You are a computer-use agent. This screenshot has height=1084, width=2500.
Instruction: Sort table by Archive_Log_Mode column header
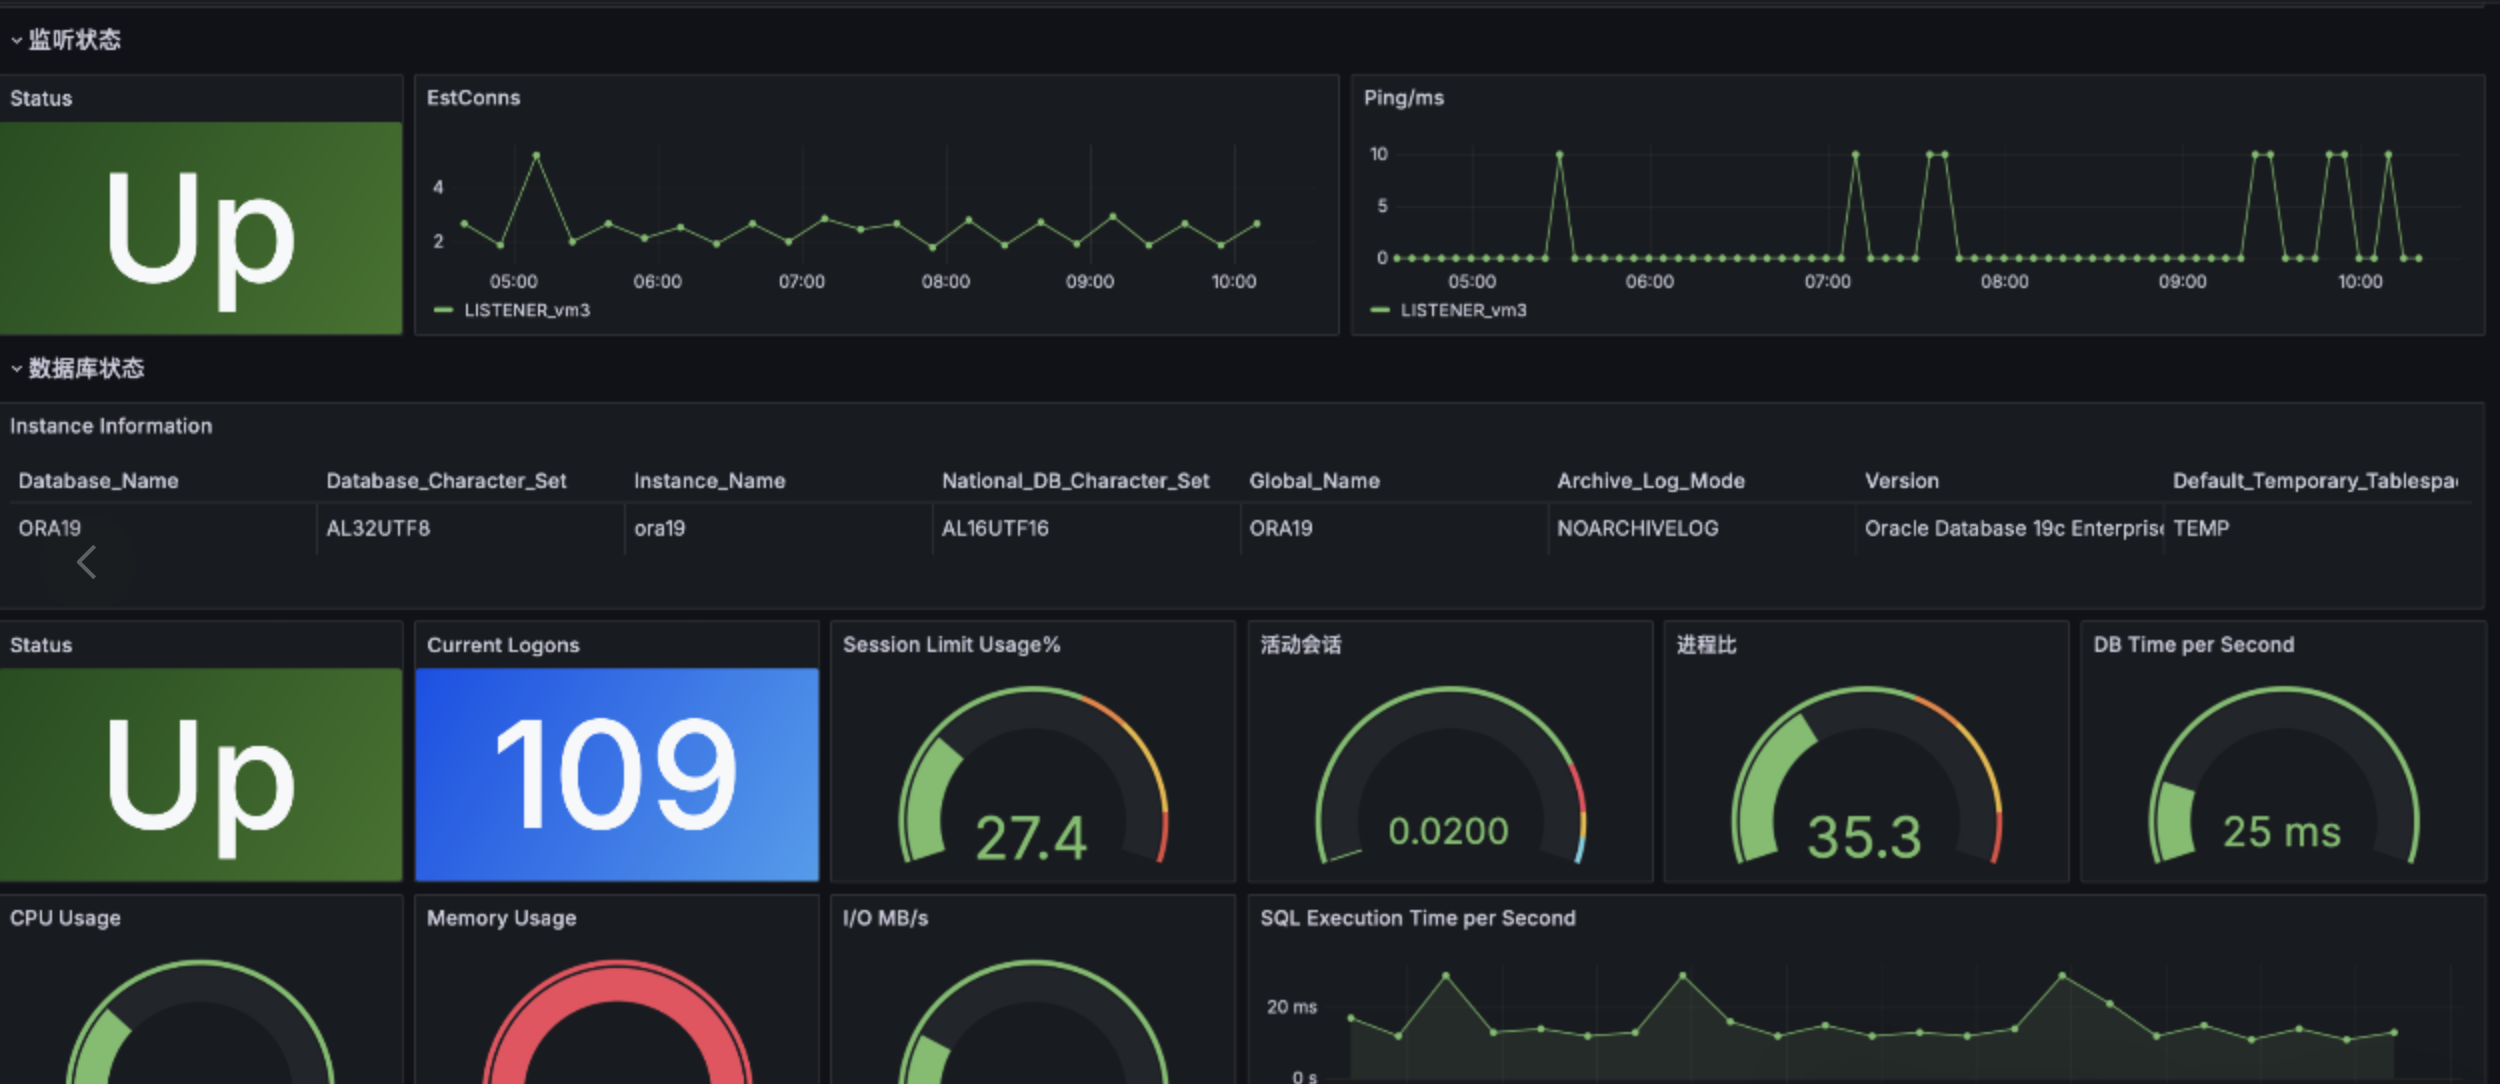coord(1650,481)
